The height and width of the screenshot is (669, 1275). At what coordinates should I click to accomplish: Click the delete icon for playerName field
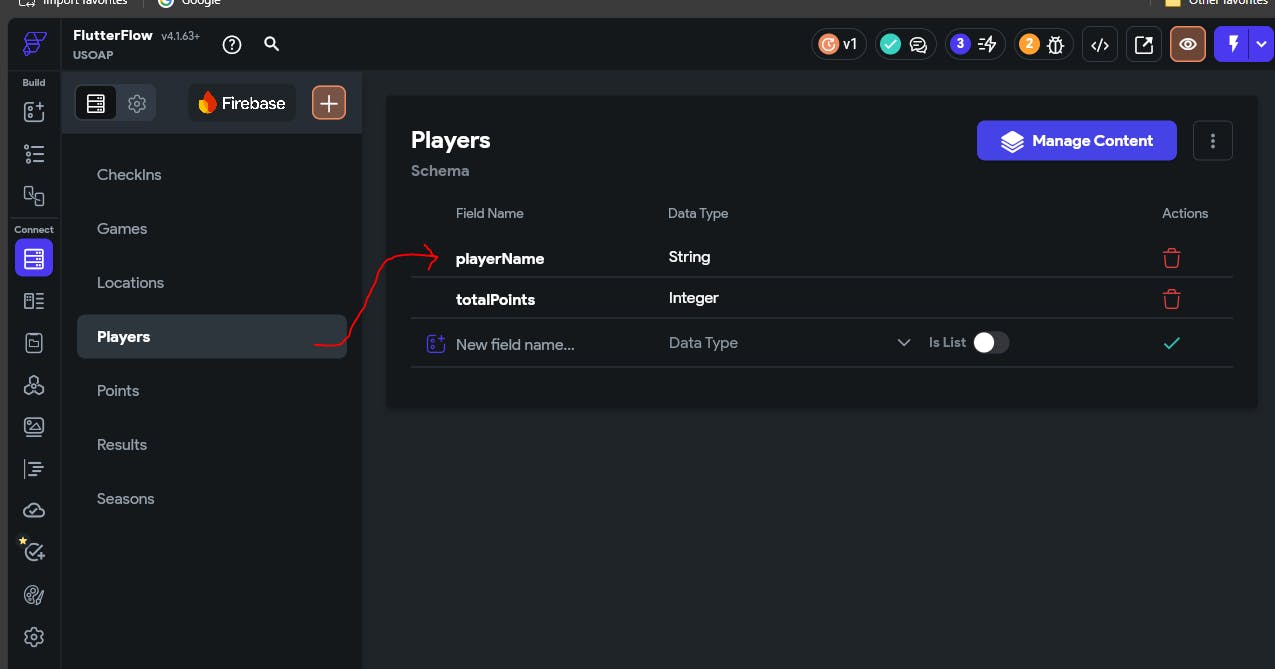1171,258
